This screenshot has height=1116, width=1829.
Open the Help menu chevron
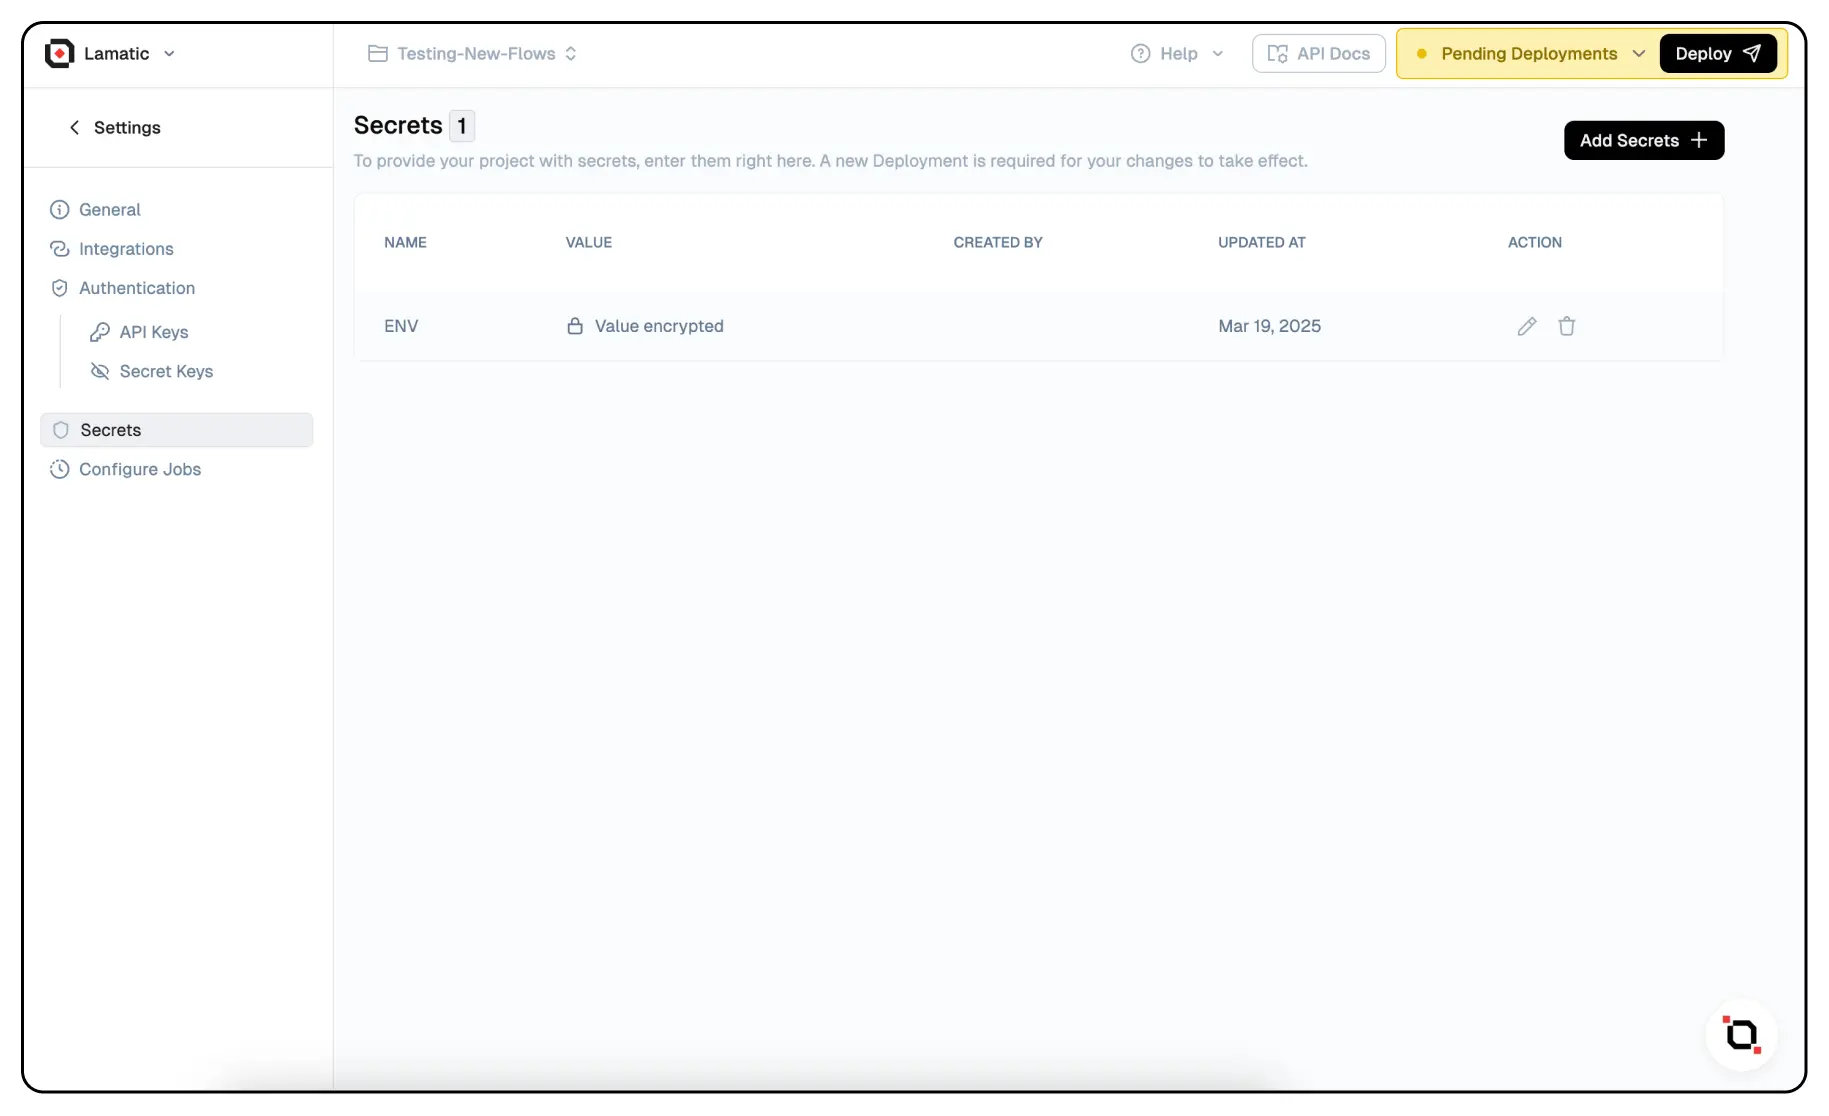click(x=1217, y=54)
